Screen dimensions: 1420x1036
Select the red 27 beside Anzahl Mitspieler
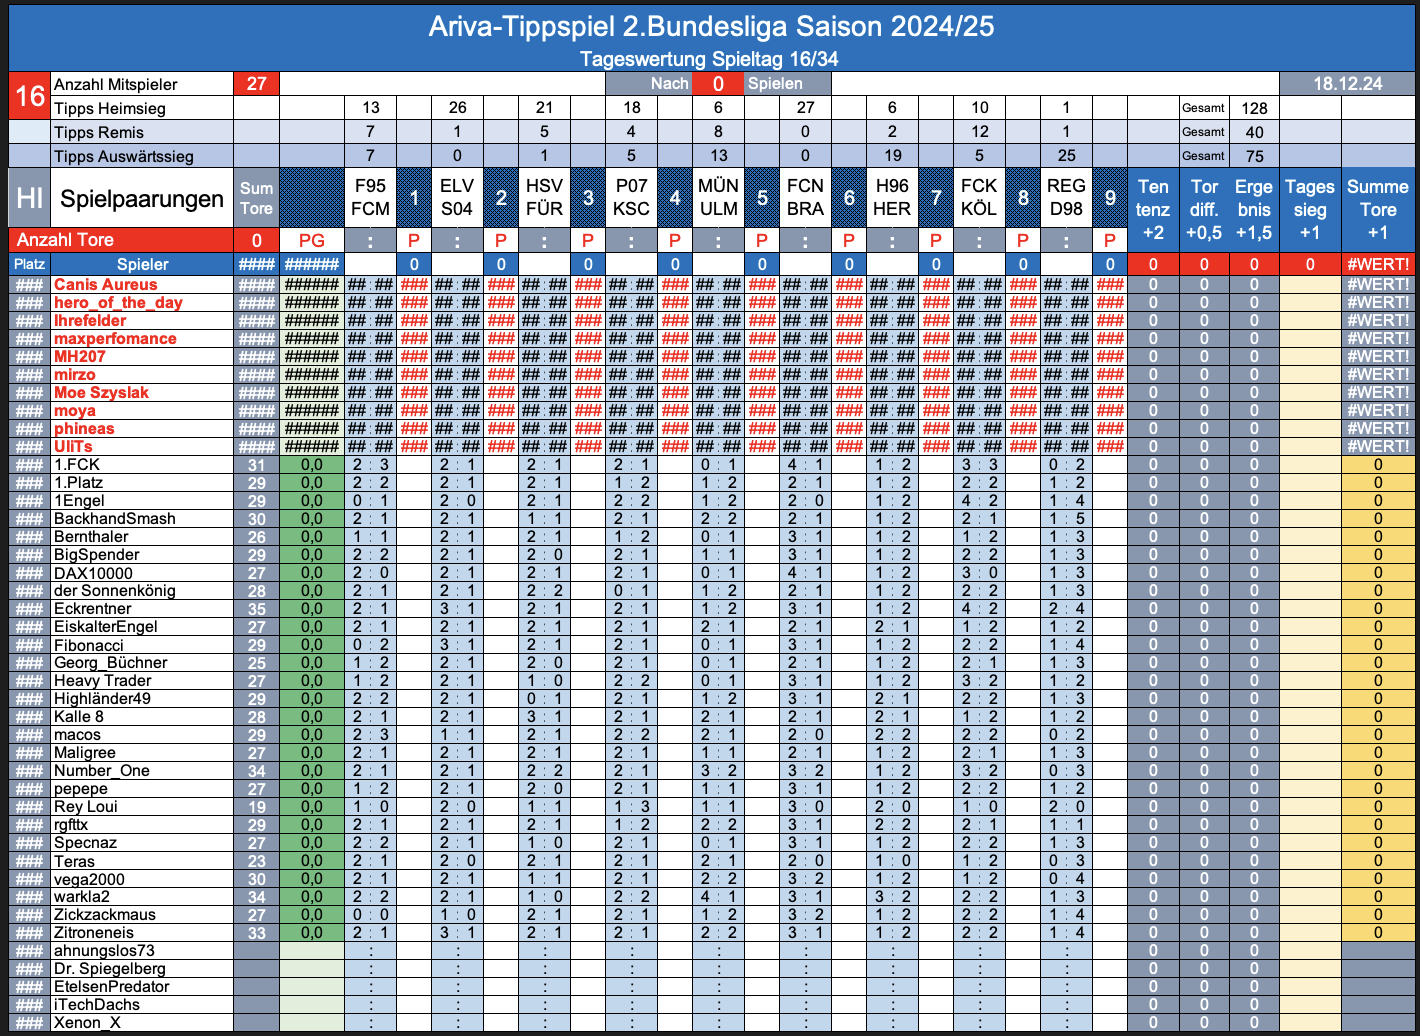click(256, 84)
